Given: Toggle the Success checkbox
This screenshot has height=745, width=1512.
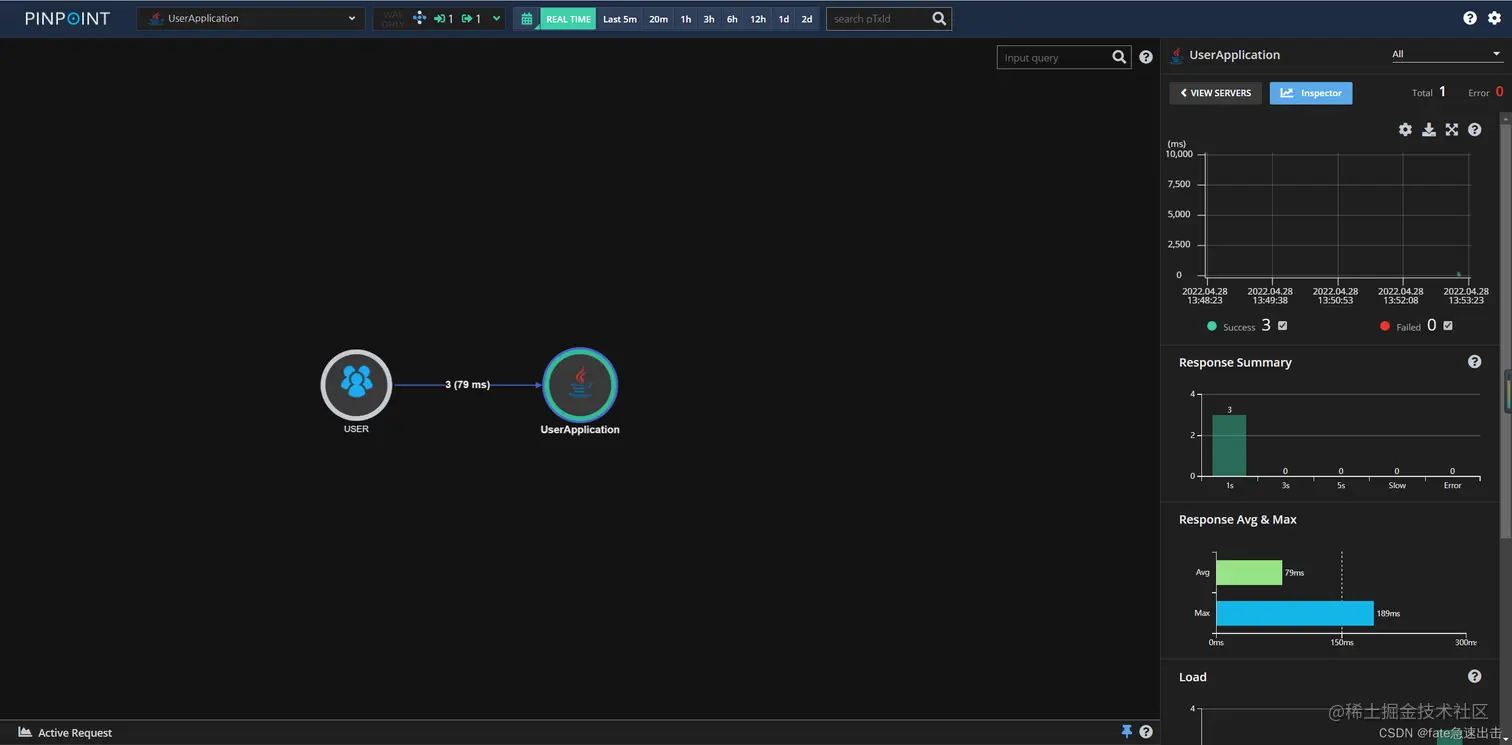Looking at the screenshot, I should click(1283, 326).
